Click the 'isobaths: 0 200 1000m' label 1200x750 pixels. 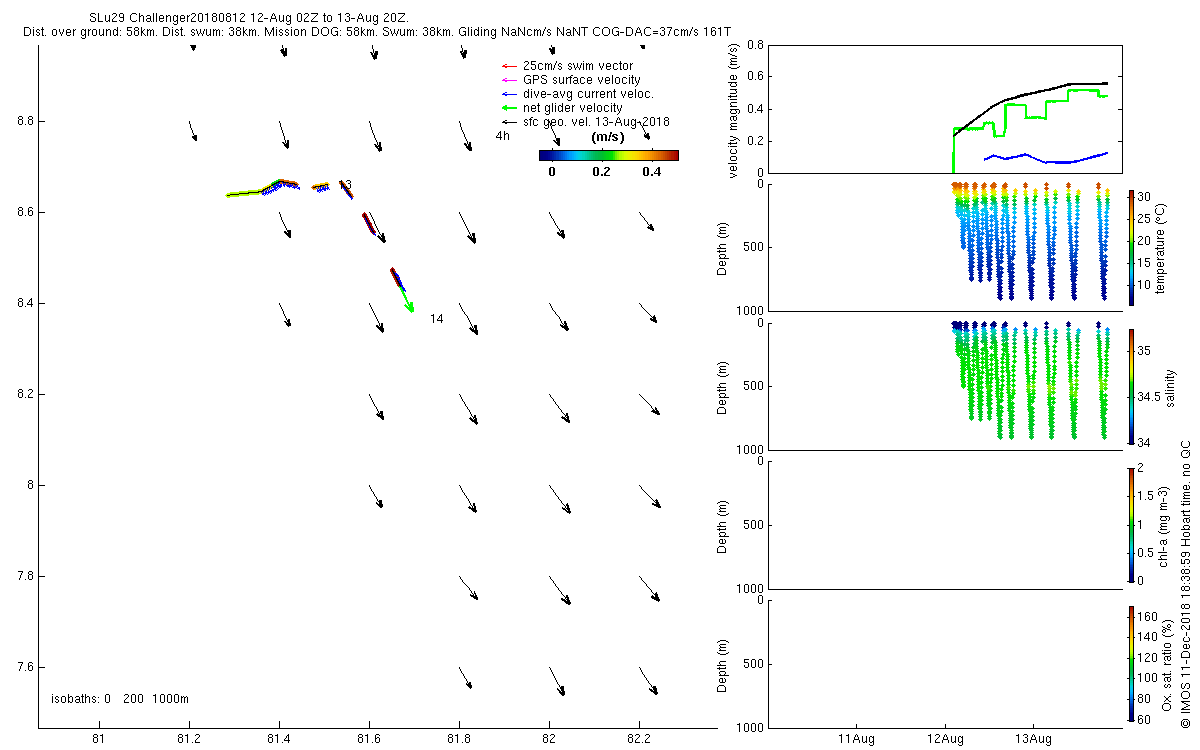click(x=119, y=698)
